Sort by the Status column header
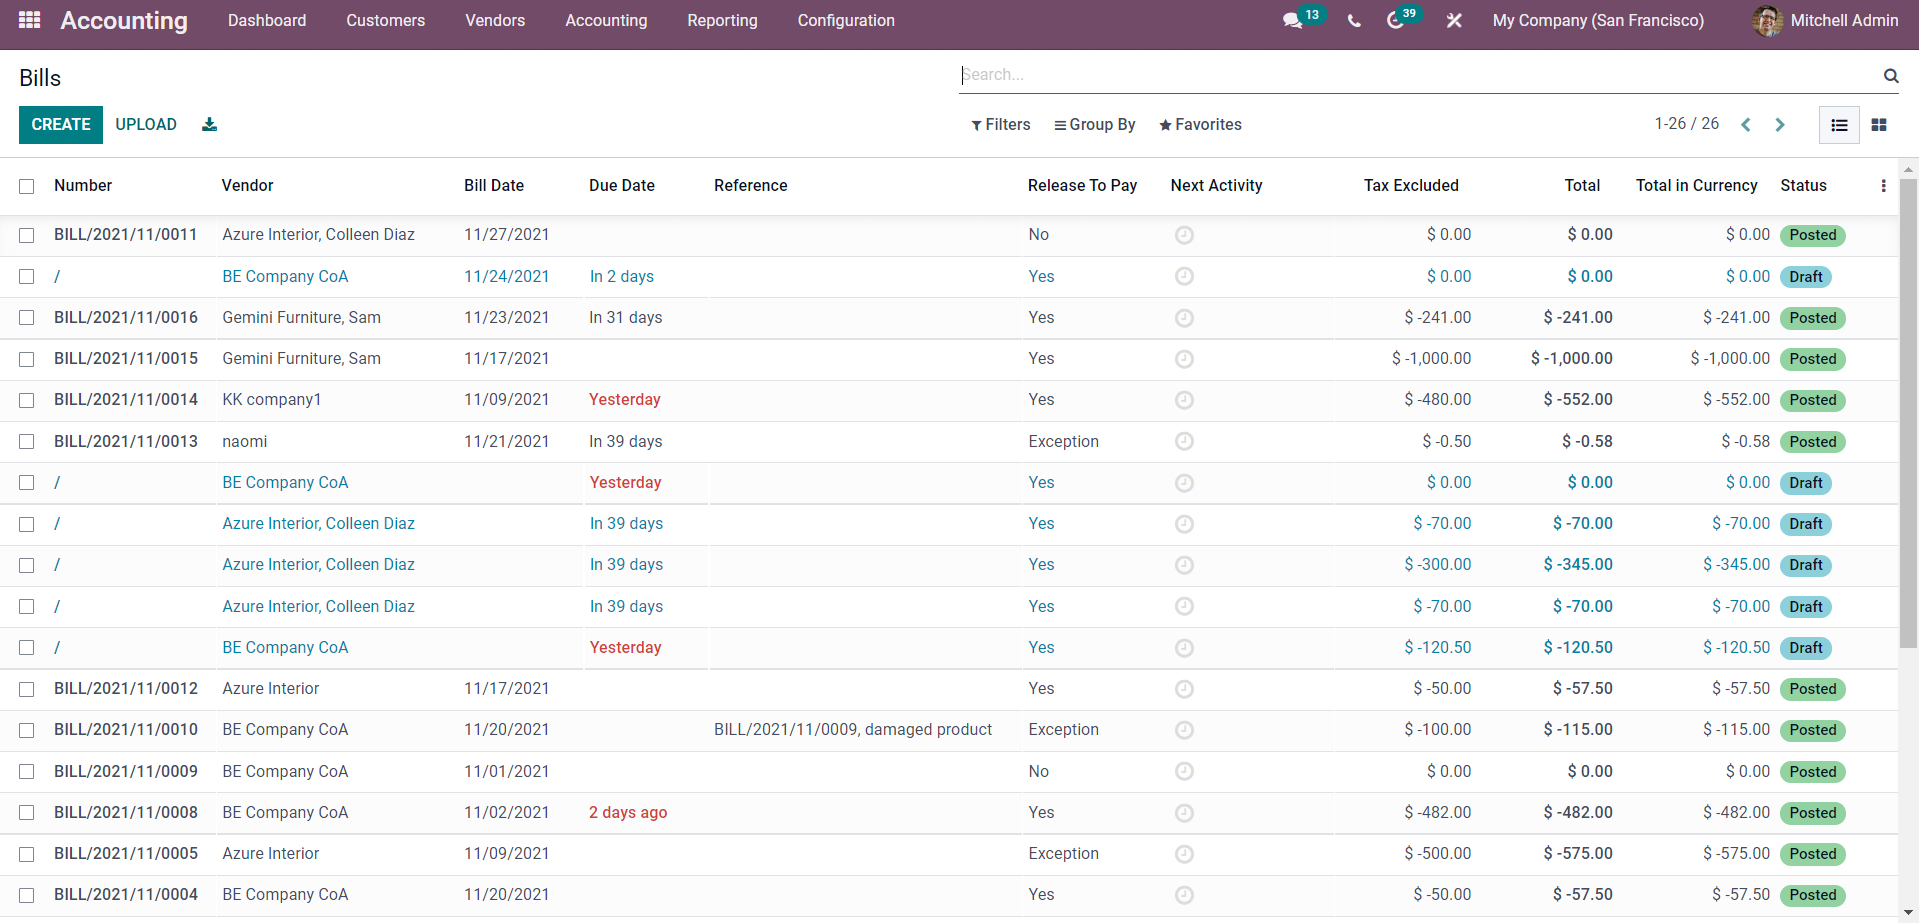Viewport: 1919px width, 923px height. coord(1803,186)
